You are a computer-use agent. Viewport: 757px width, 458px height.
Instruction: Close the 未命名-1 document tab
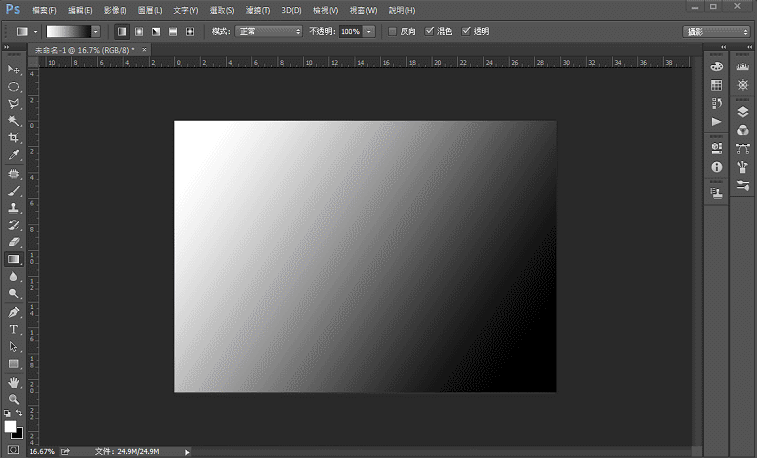click(x=144, y=50)
